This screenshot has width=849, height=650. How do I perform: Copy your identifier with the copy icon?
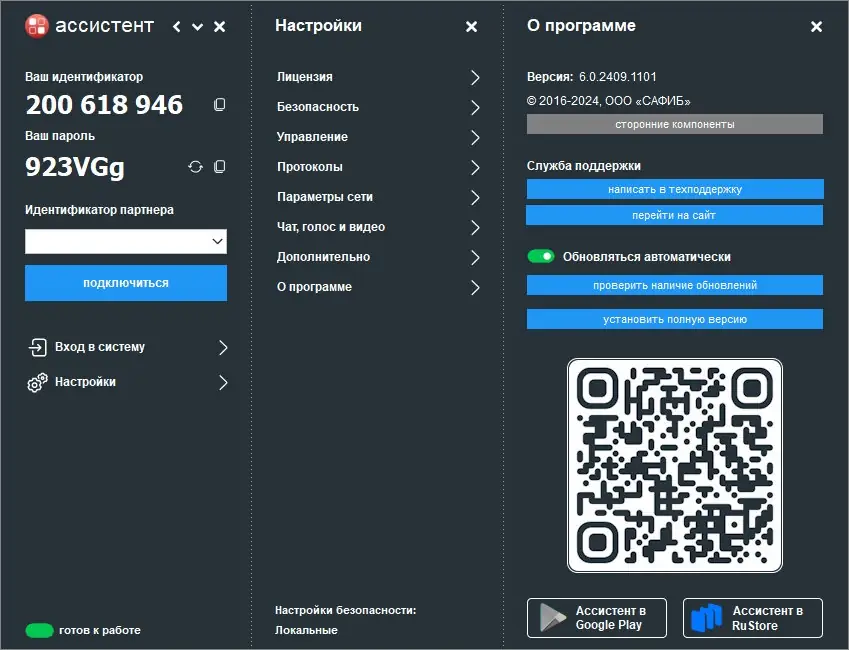[x=219, y=103]
